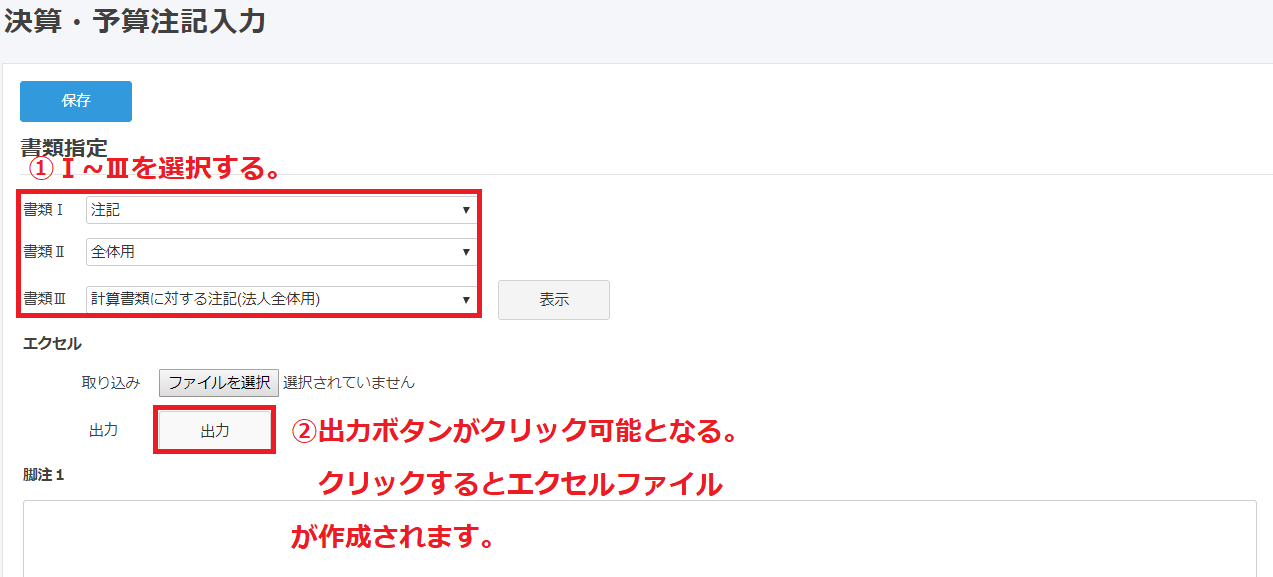Screen dimensions: 1273x577
Task: Click the エクセル section label
Action: coord(52,344)
